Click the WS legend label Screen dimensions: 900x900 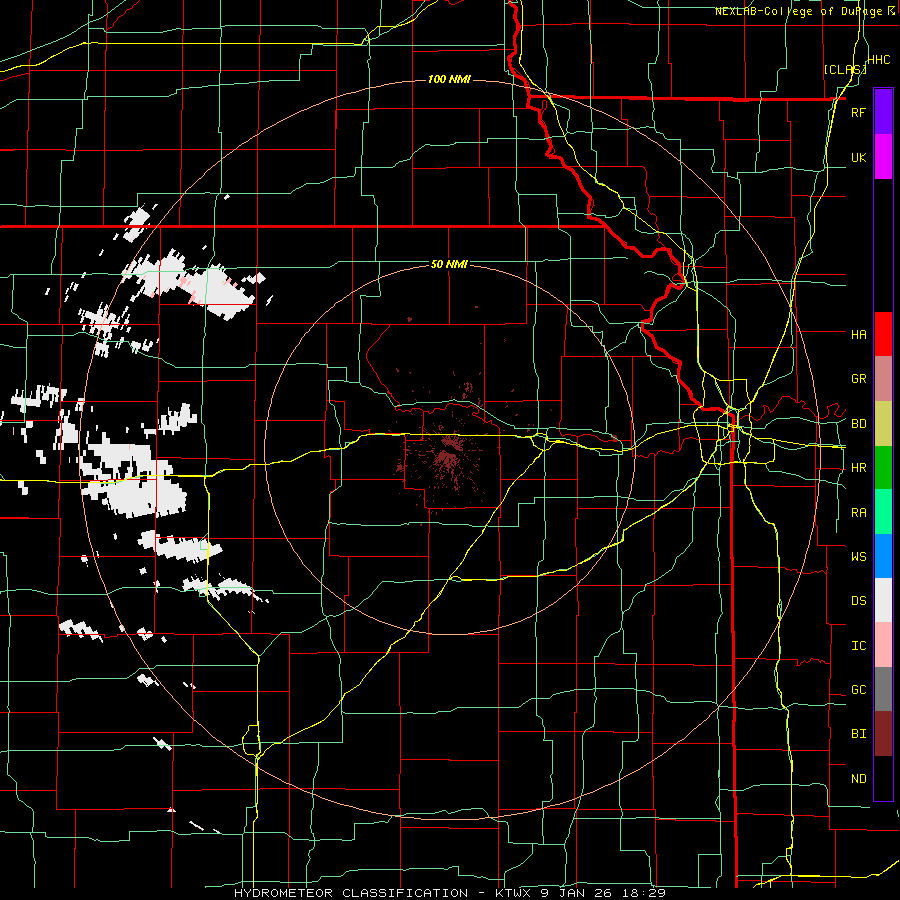tap(858, 557)
